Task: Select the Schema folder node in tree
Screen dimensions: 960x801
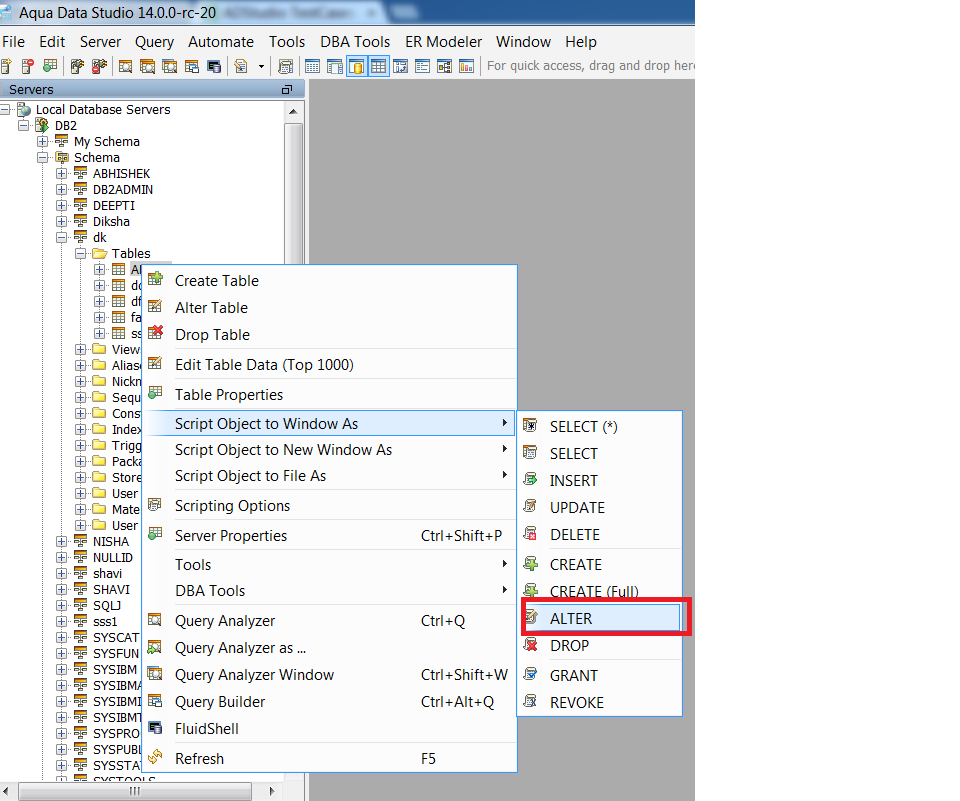Action: click(x=97, y=157)
